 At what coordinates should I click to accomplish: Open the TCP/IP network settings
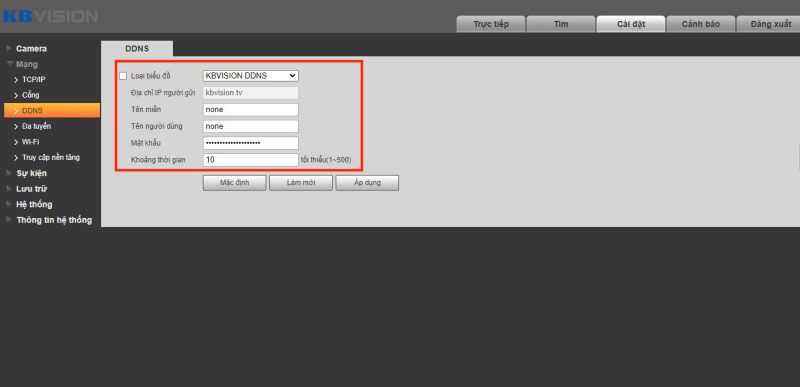(34, 80)
